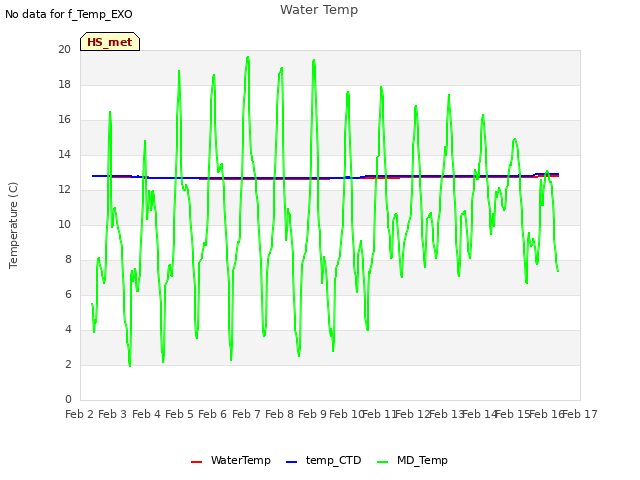Image resolution: width=640 pixels, height=480 pixels.
Task: Click the highest green MD_Temp peak near Feb 7
Action: coord(248,57)
